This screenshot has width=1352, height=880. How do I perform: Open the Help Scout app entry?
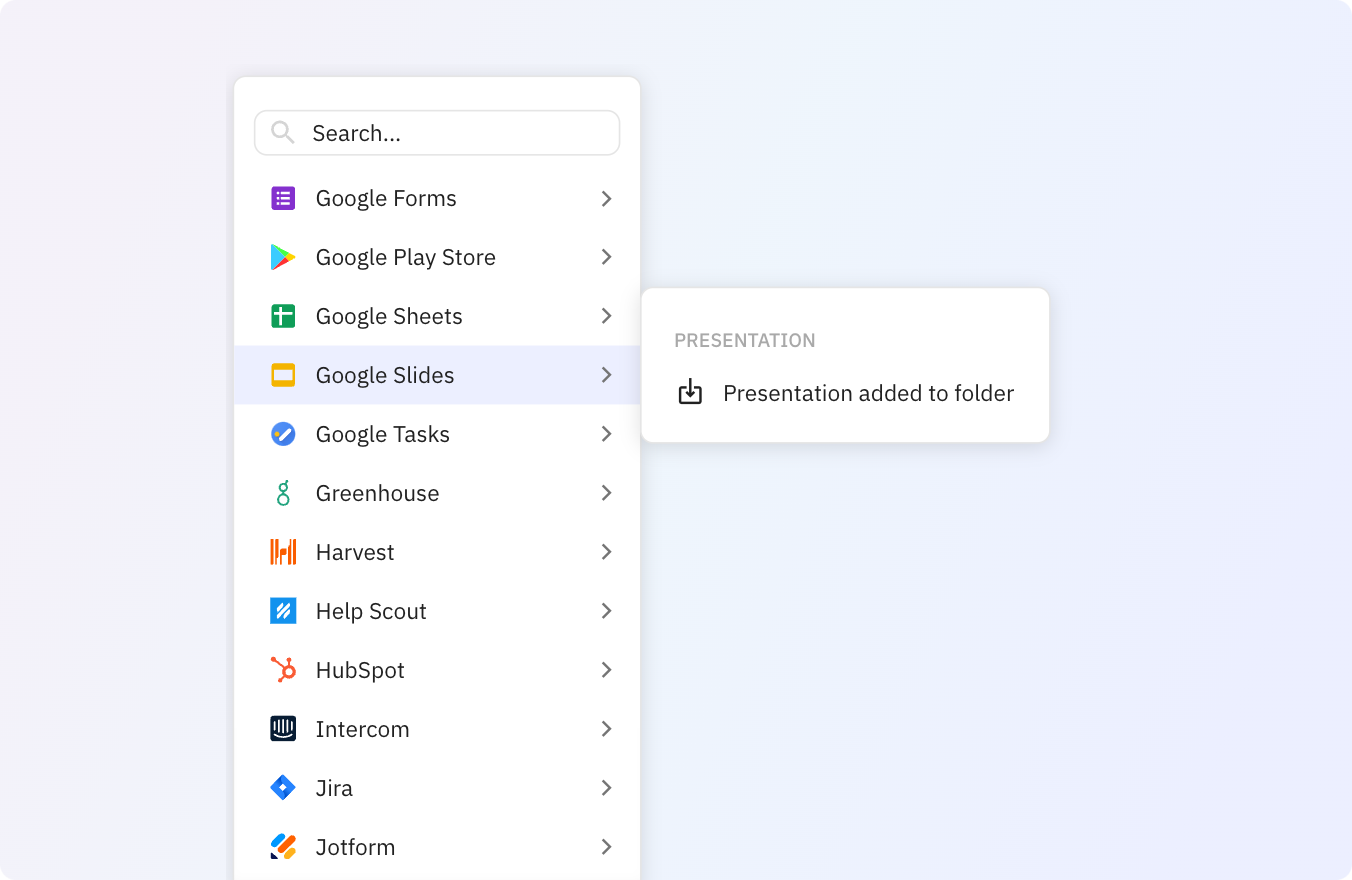(437, 611)
